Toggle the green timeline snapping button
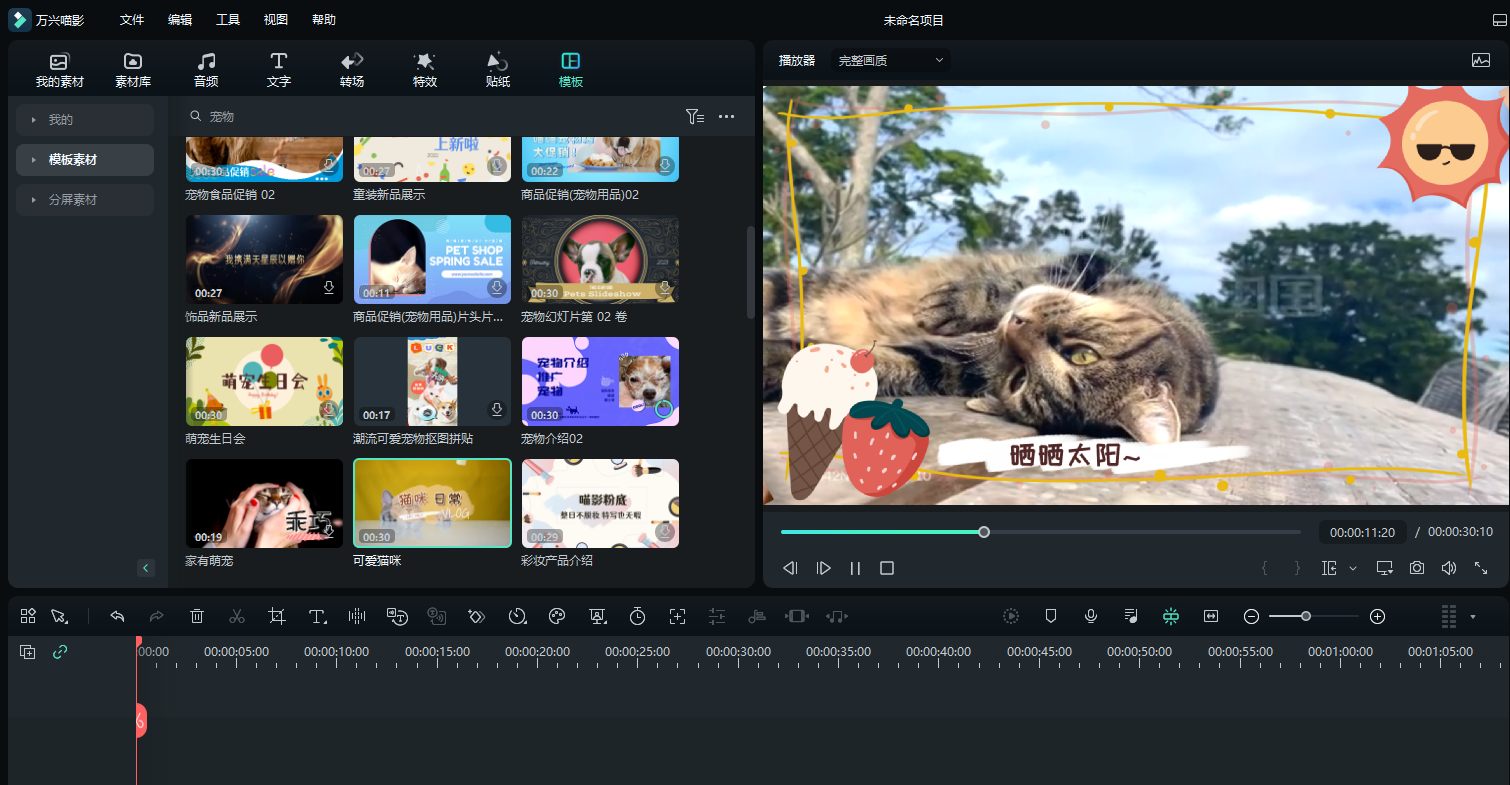This screenshot has width=1510, height=785. point(1171,617)
